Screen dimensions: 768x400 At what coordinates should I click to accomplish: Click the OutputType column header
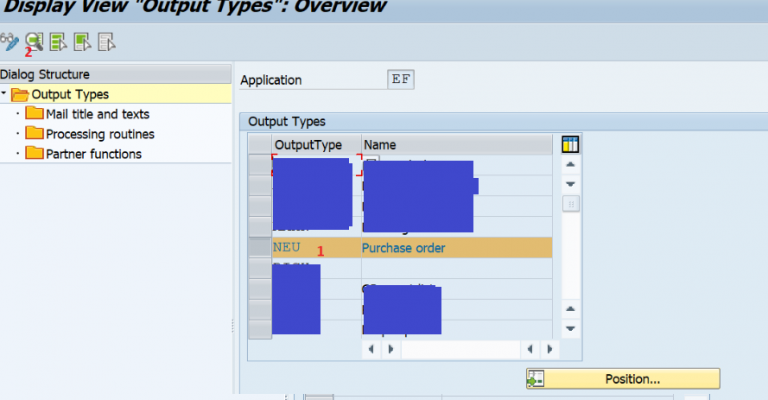[x=307, y=145]
